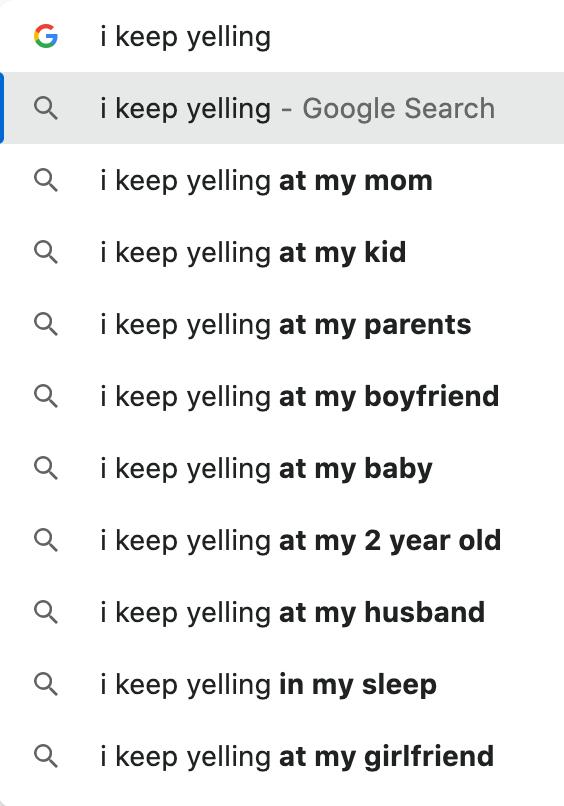The image size is (564, 806).
Task: Choose 'i keep yelling at my boyfriend'
Action: 282,396
